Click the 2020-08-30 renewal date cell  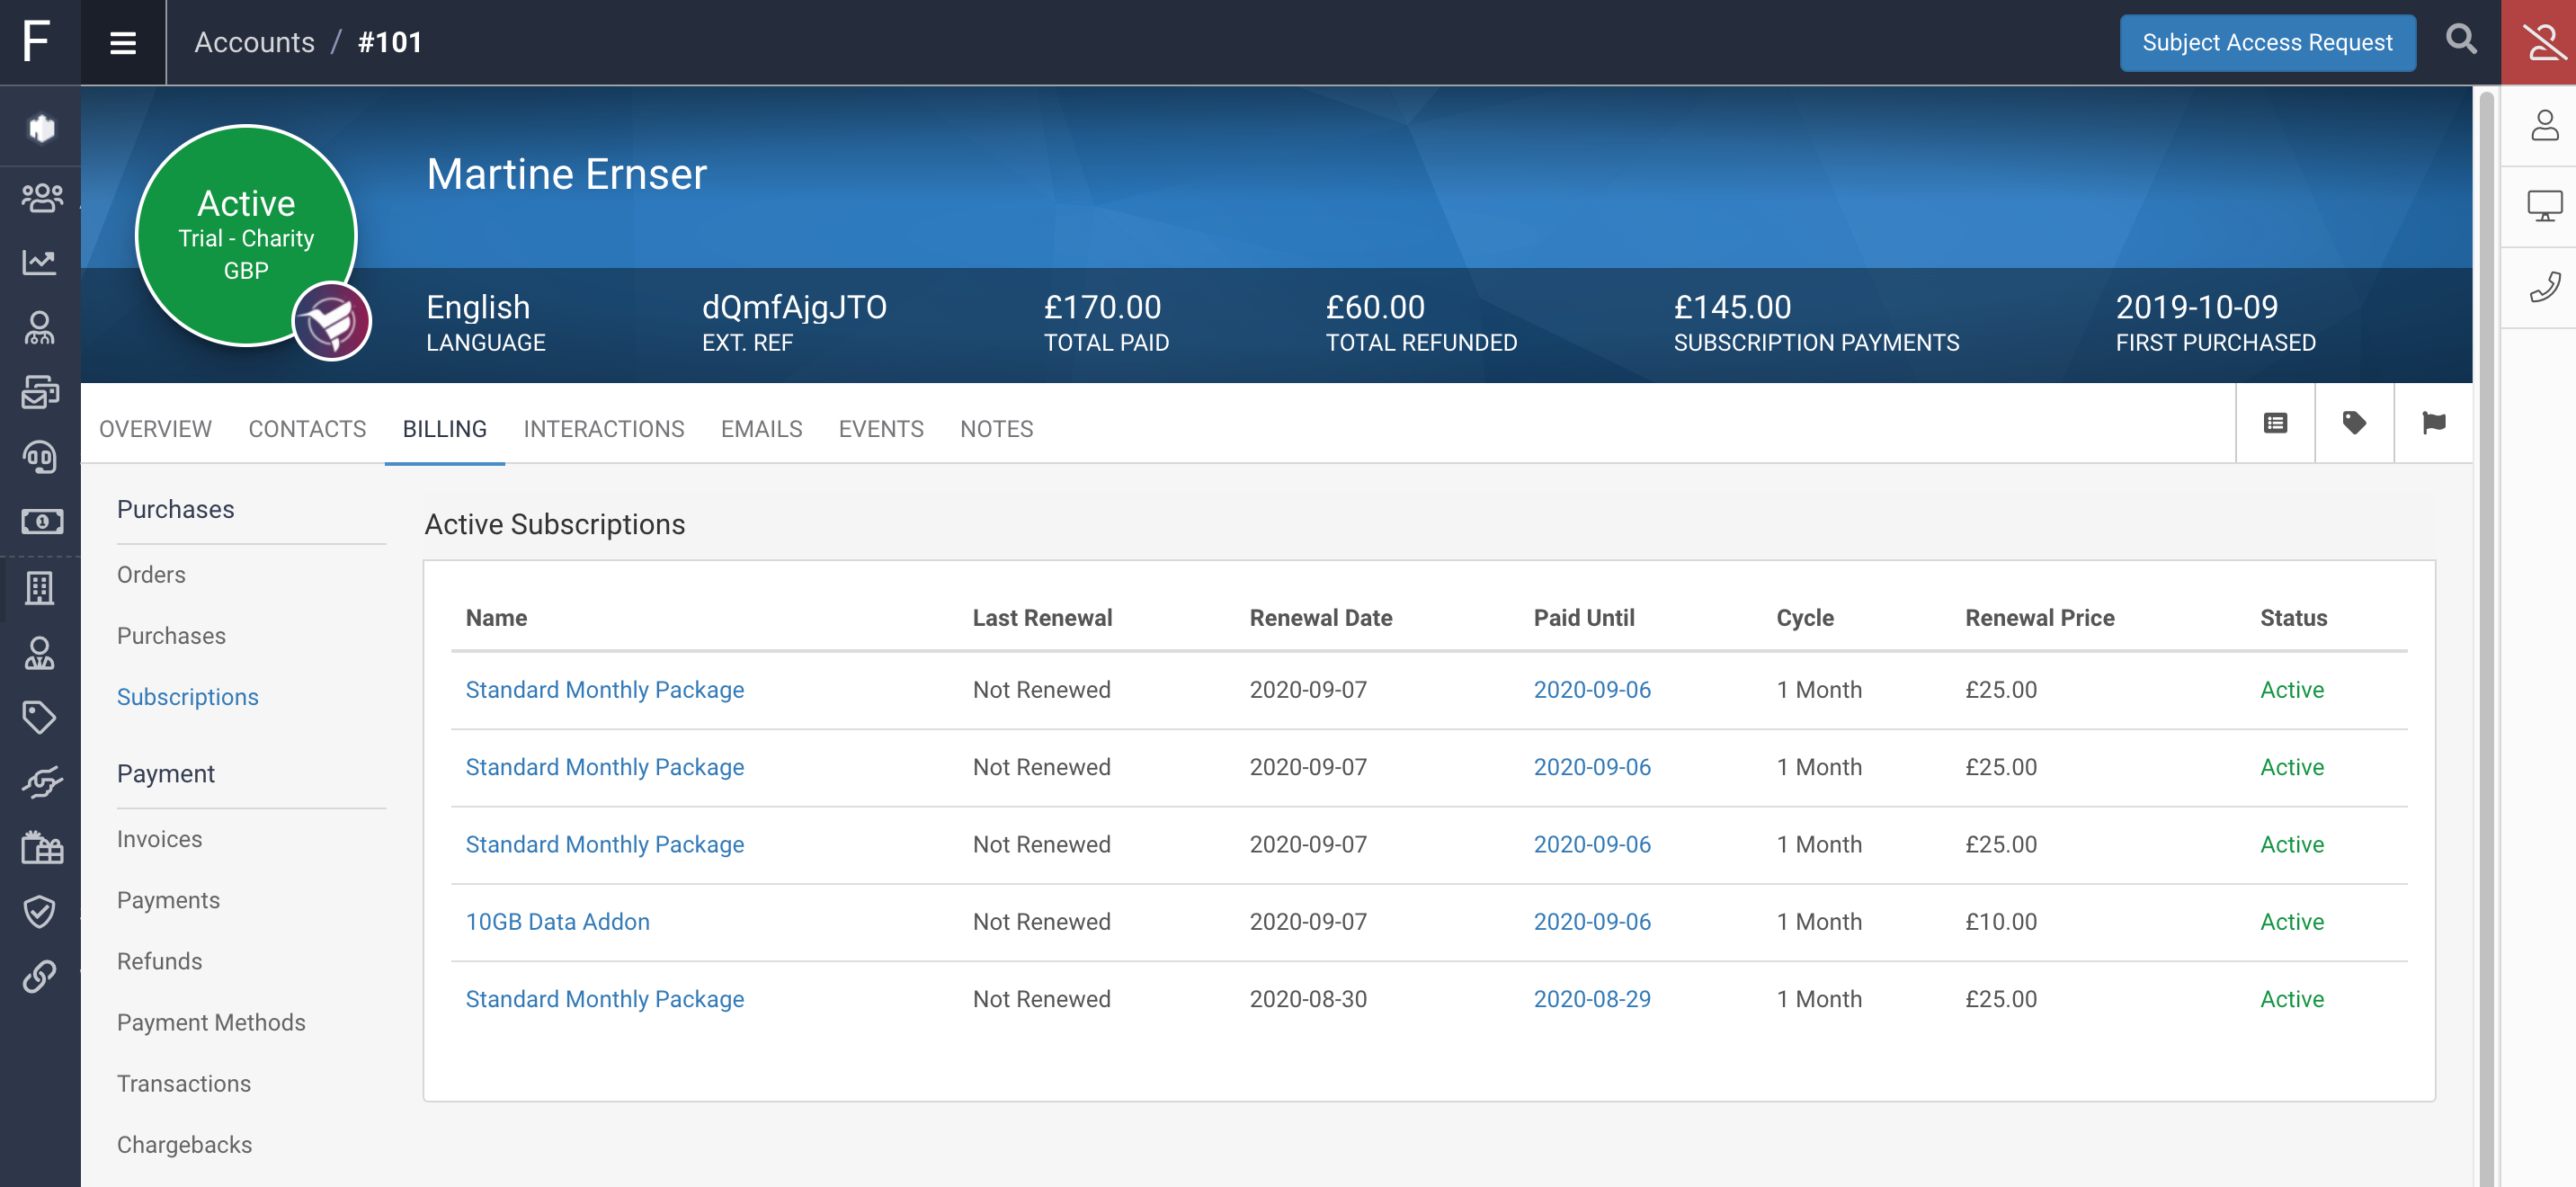1307,998
